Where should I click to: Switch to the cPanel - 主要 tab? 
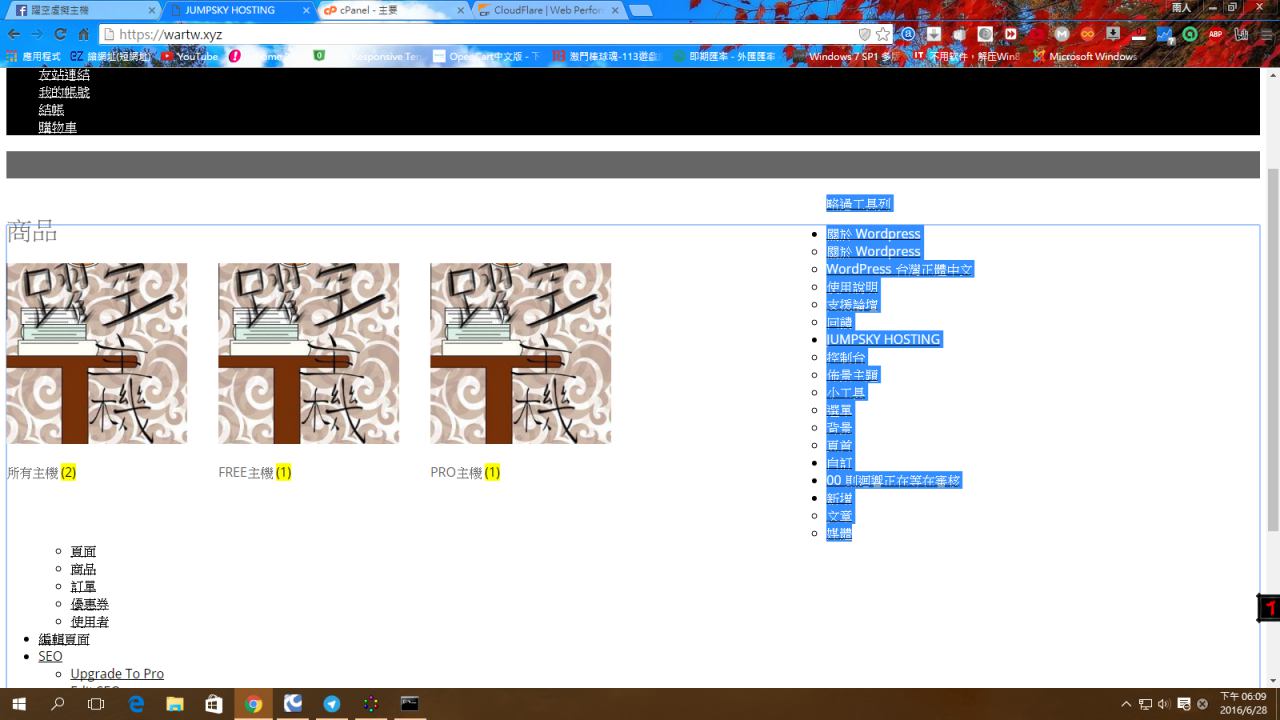coord(392,10)
